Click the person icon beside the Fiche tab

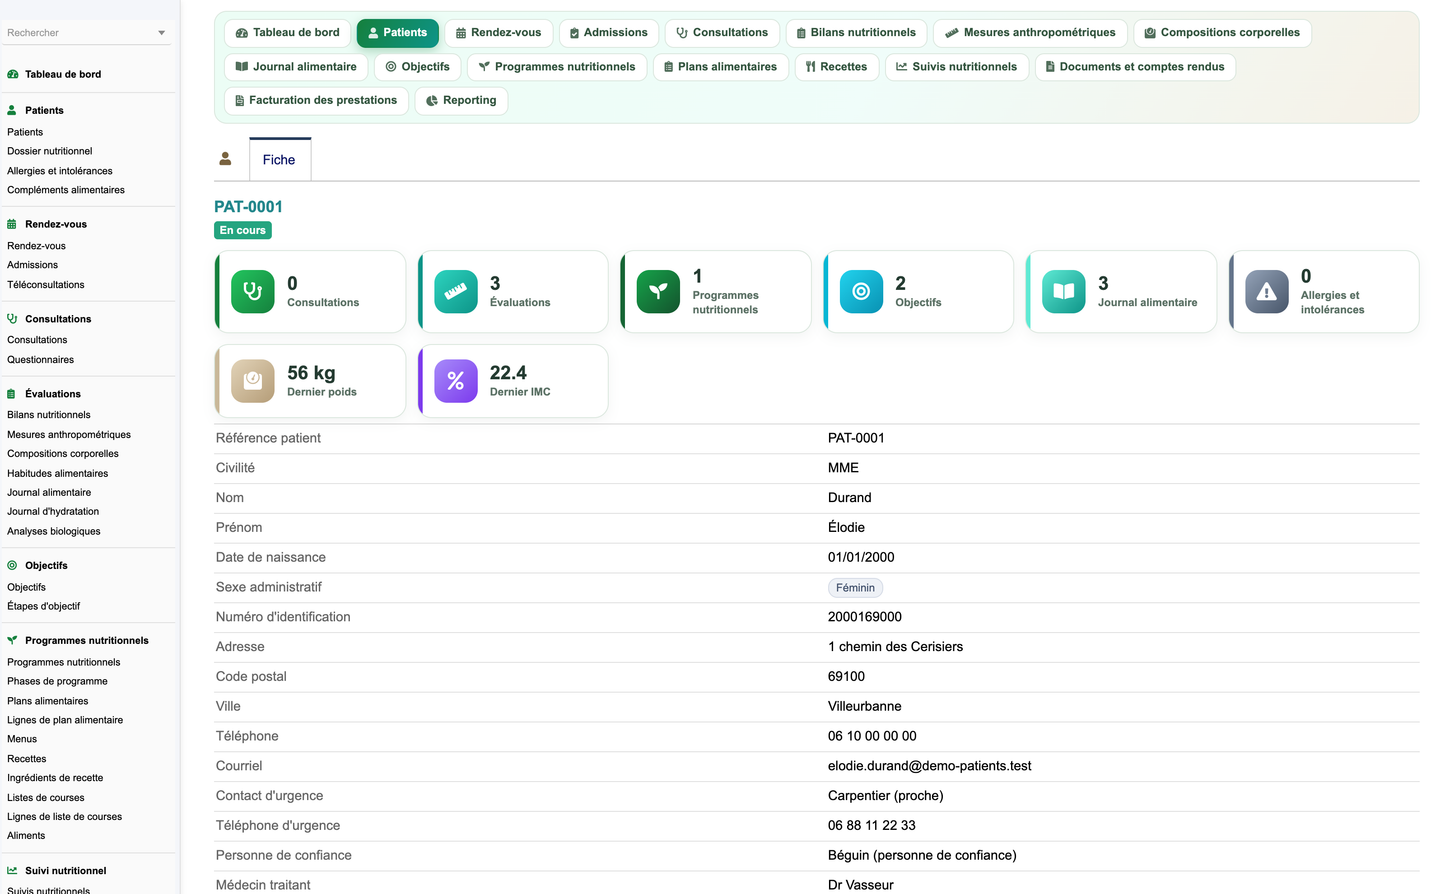pos(225,159)
